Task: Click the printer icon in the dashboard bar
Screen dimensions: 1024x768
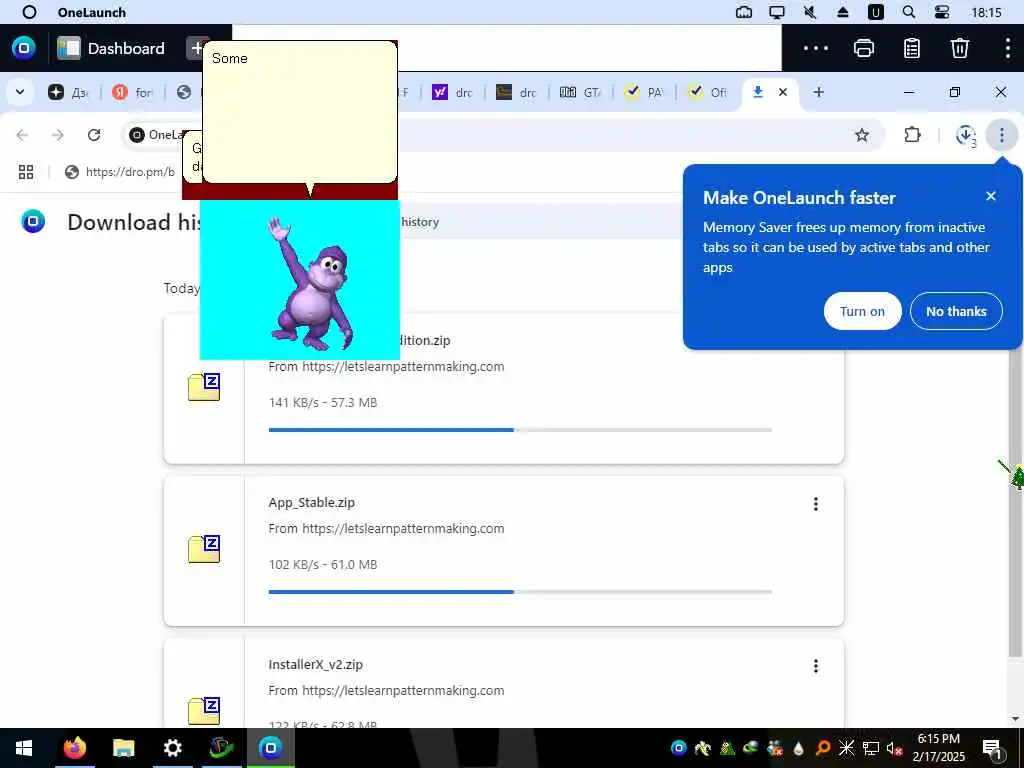Action: 864,48
